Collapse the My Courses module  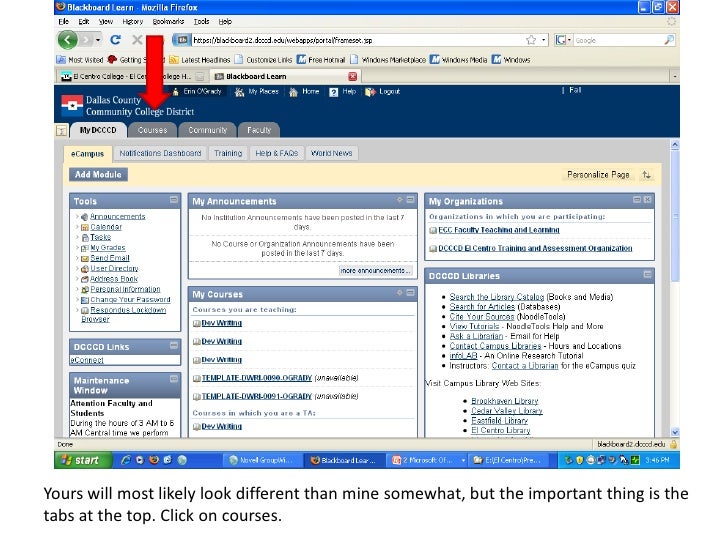point(410,292)
